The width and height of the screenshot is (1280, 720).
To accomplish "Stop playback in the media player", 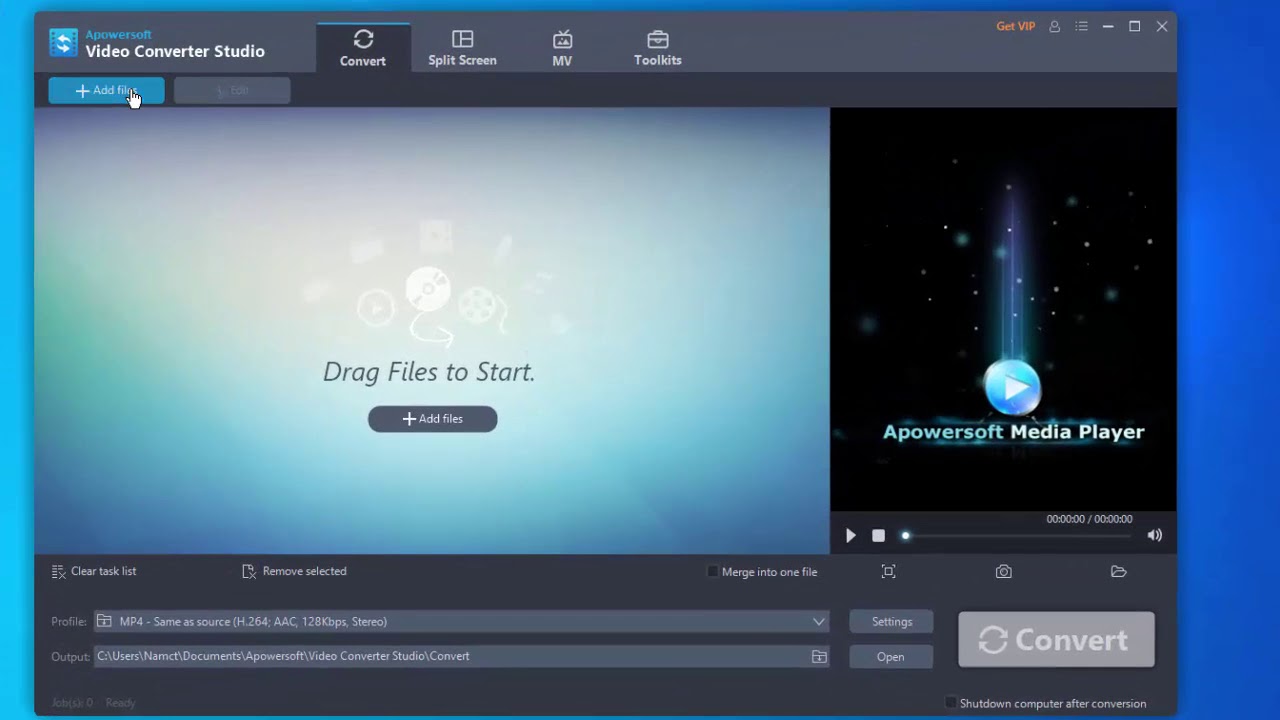I will click(878, 536).
